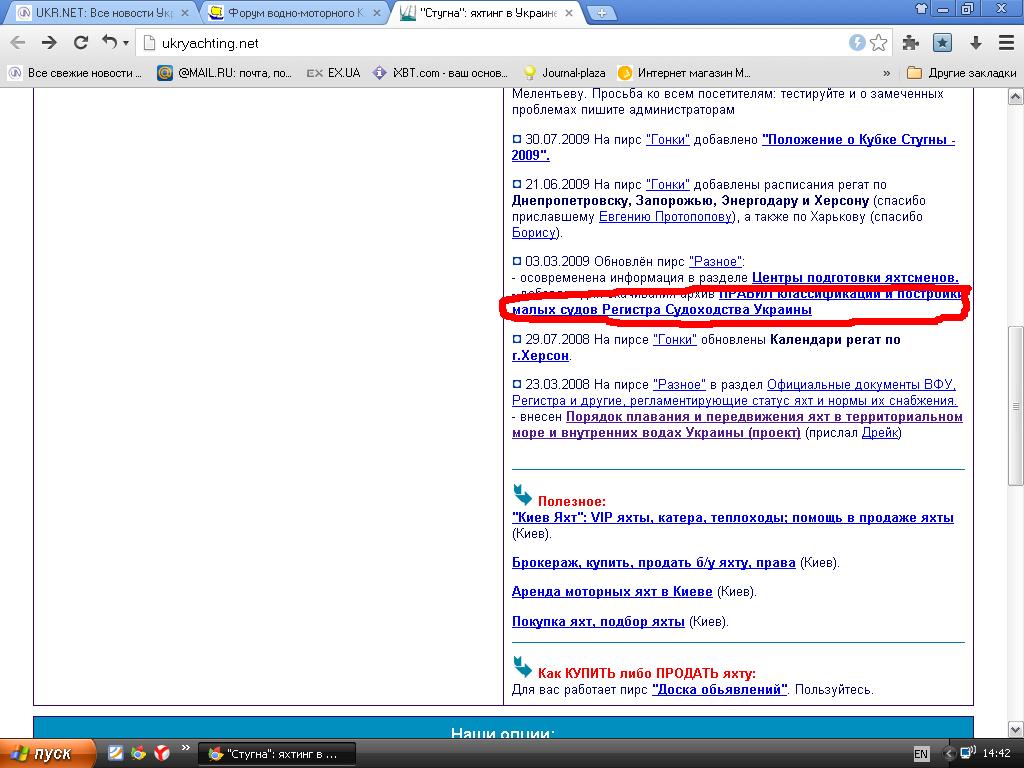Open the Windows "пуск" Start button
This screenshot has height=768, width=1024.
(x=48, y=753)
